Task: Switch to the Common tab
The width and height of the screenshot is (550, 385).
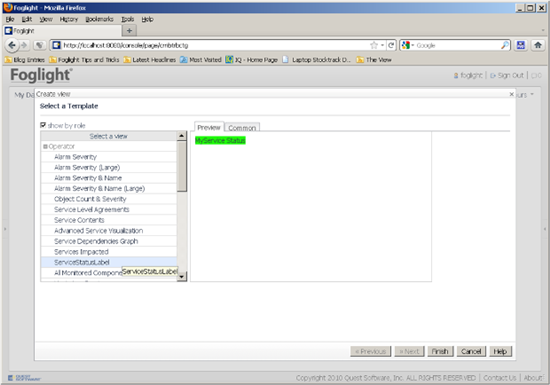Action: tap(242, 128)
